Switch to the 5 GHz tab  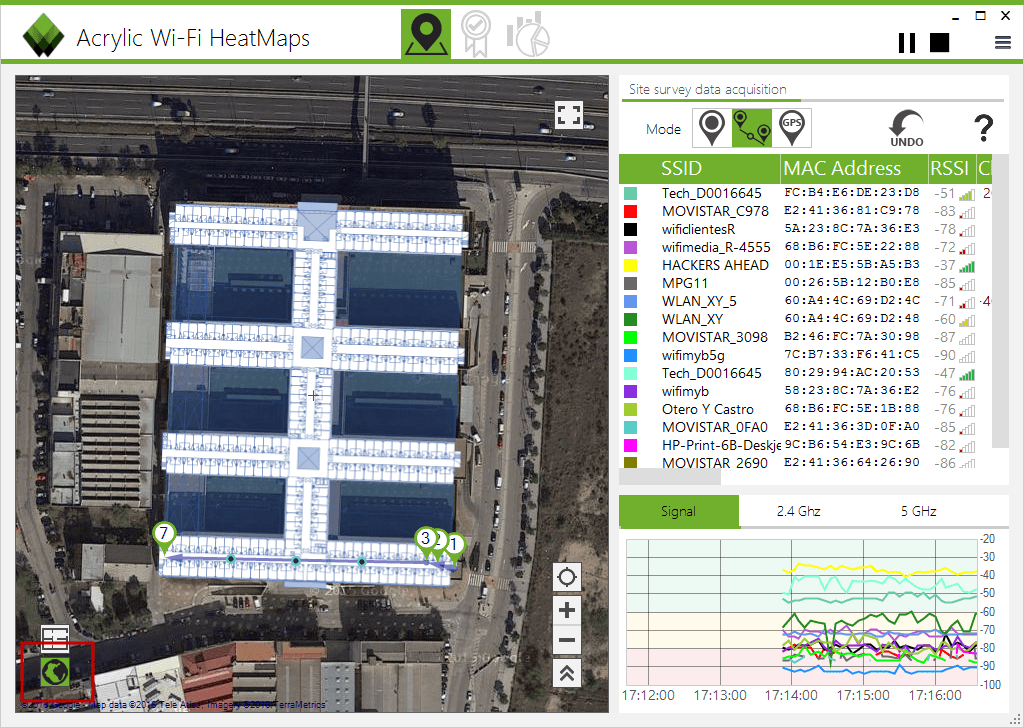point(918,511)
